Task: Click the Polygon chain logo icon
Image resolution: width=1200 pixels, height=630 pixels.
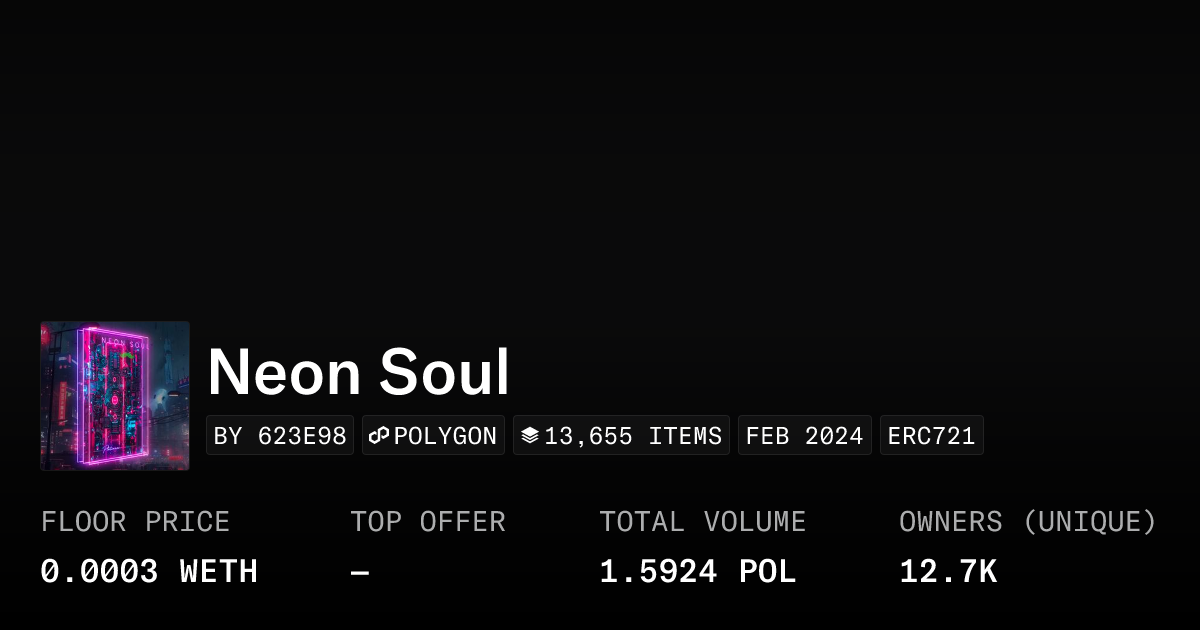Action: (379, 436)
